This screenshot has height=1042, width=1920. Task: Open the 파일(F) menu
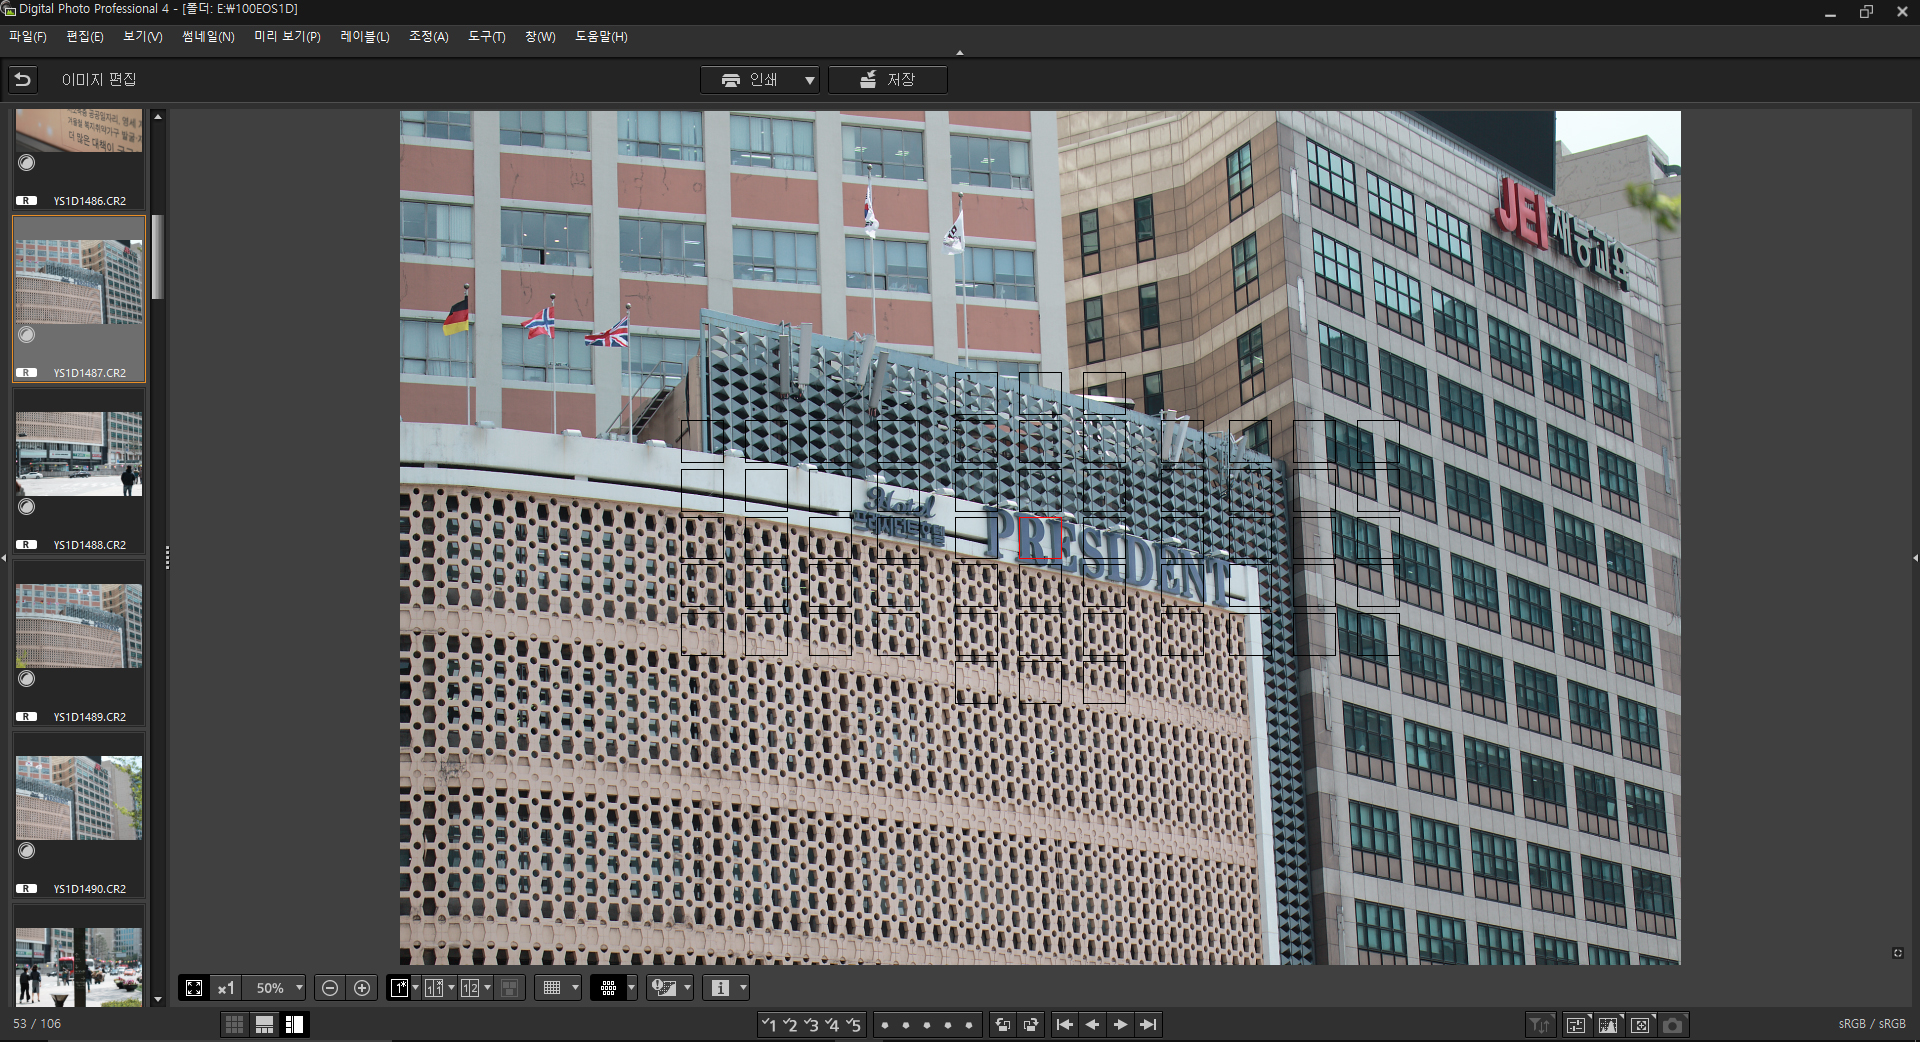pyautogui.click(x=28, y=37)
